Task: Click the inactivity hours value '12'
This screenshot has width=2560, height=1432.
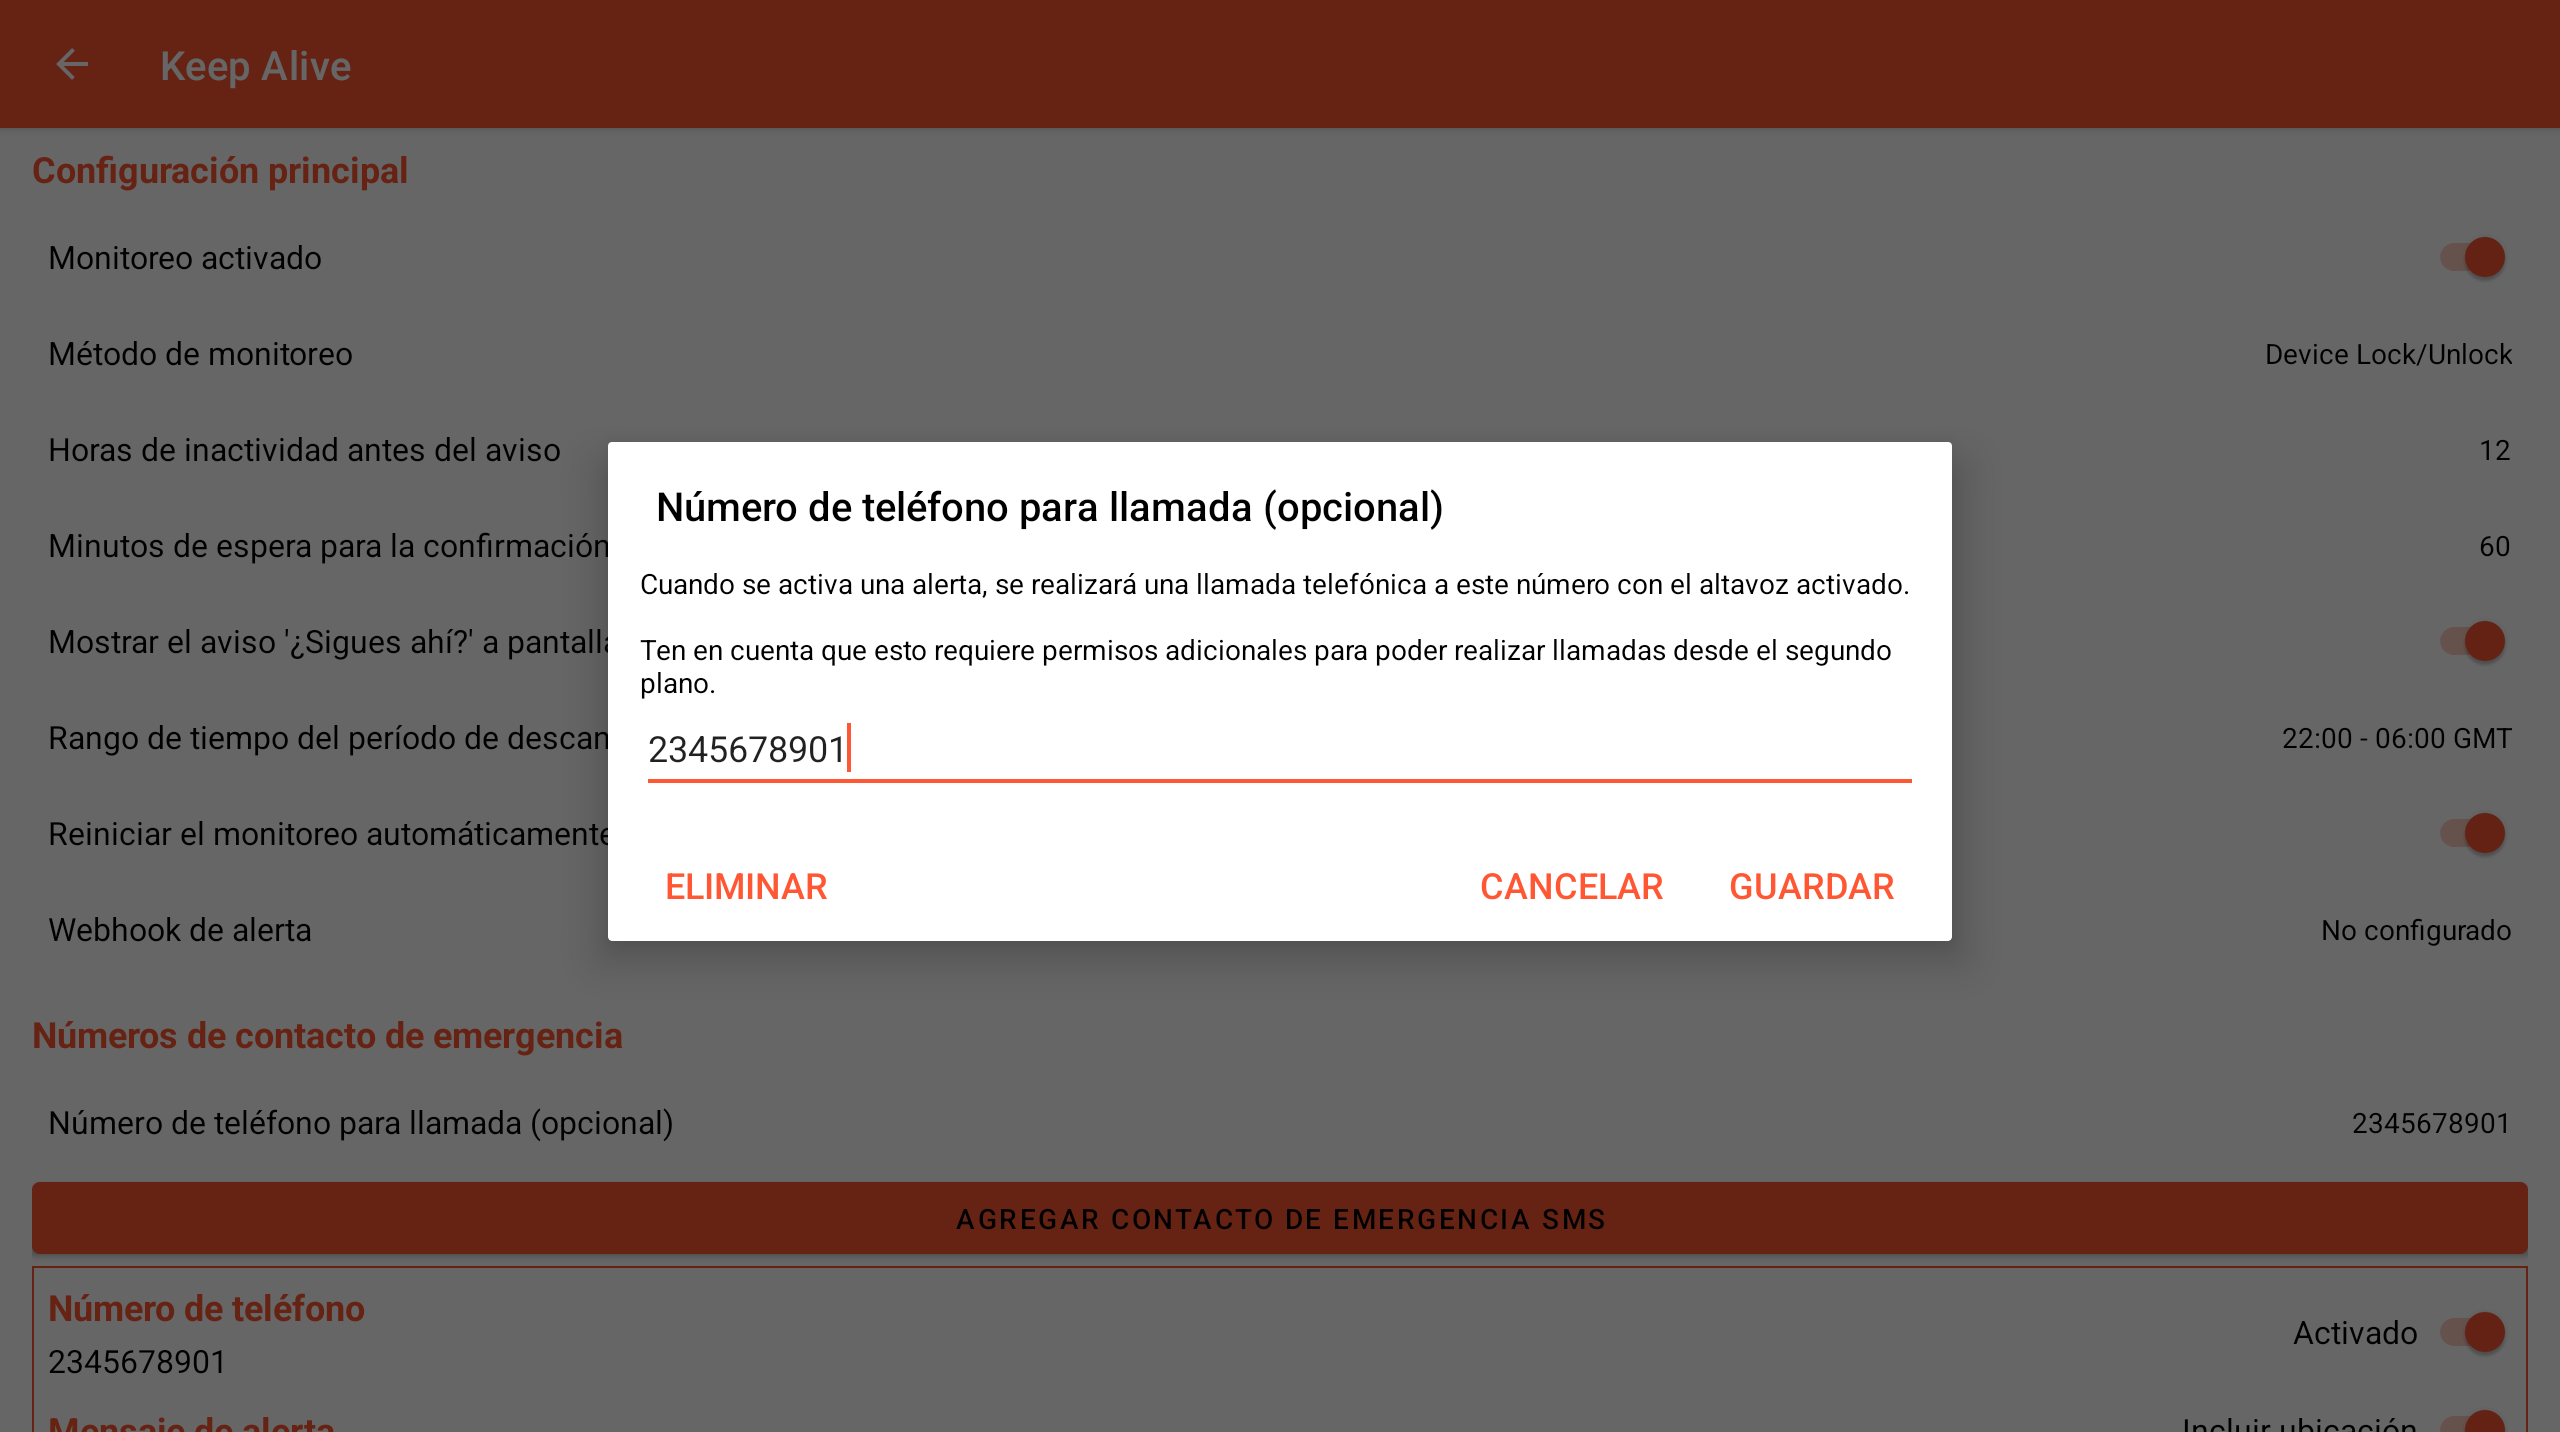Action: pos(2495,450)
